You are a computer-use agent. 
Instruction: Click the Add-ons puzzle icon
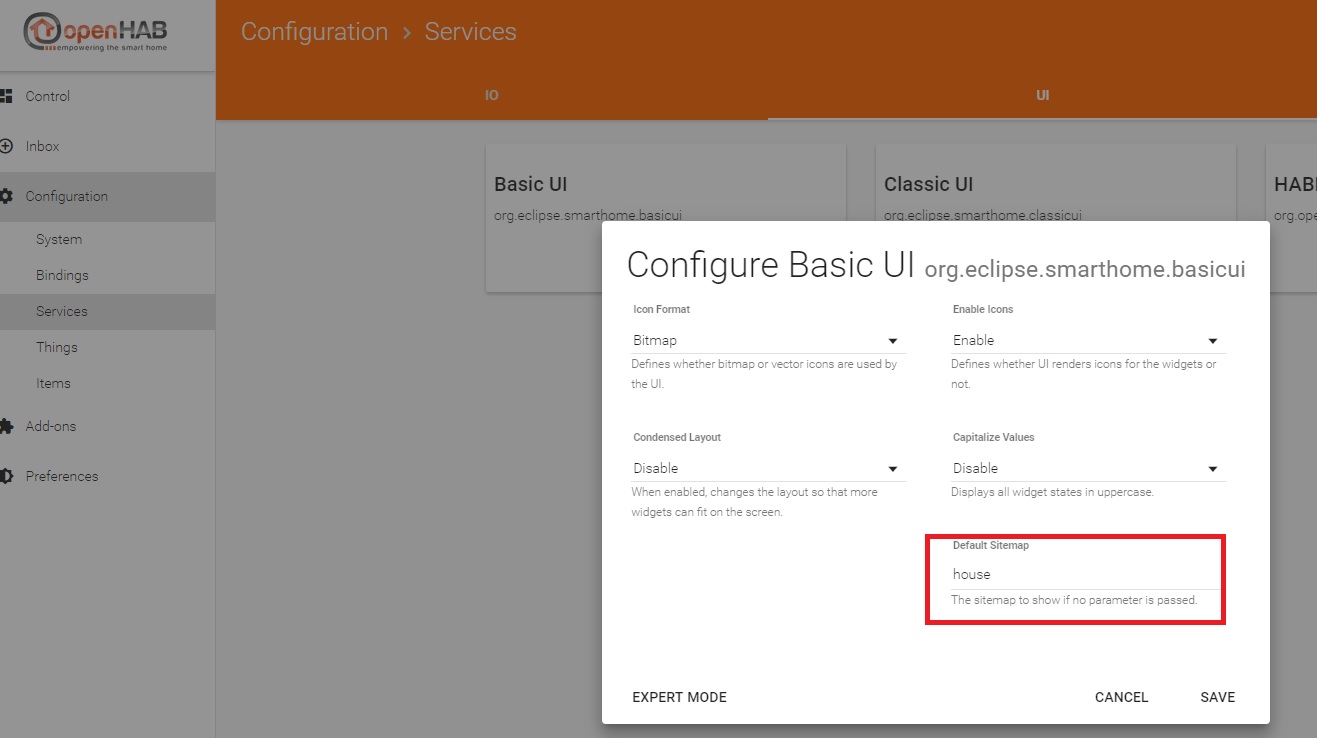coord(5,426)
